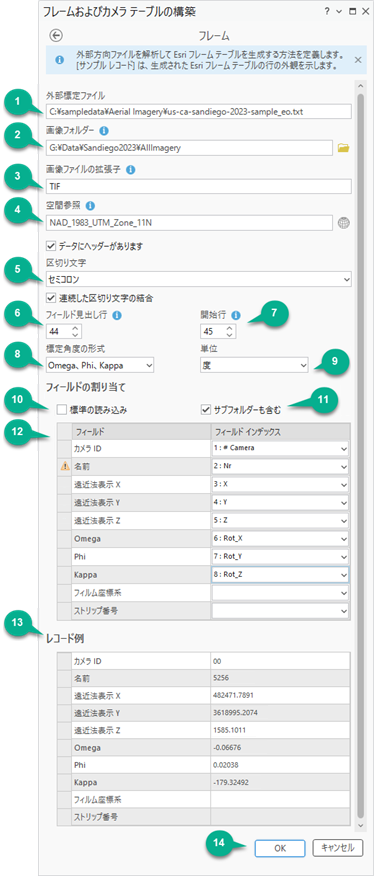Click the 外部標定ファイル path input field

pyautogui.click(x=197, y=111)
